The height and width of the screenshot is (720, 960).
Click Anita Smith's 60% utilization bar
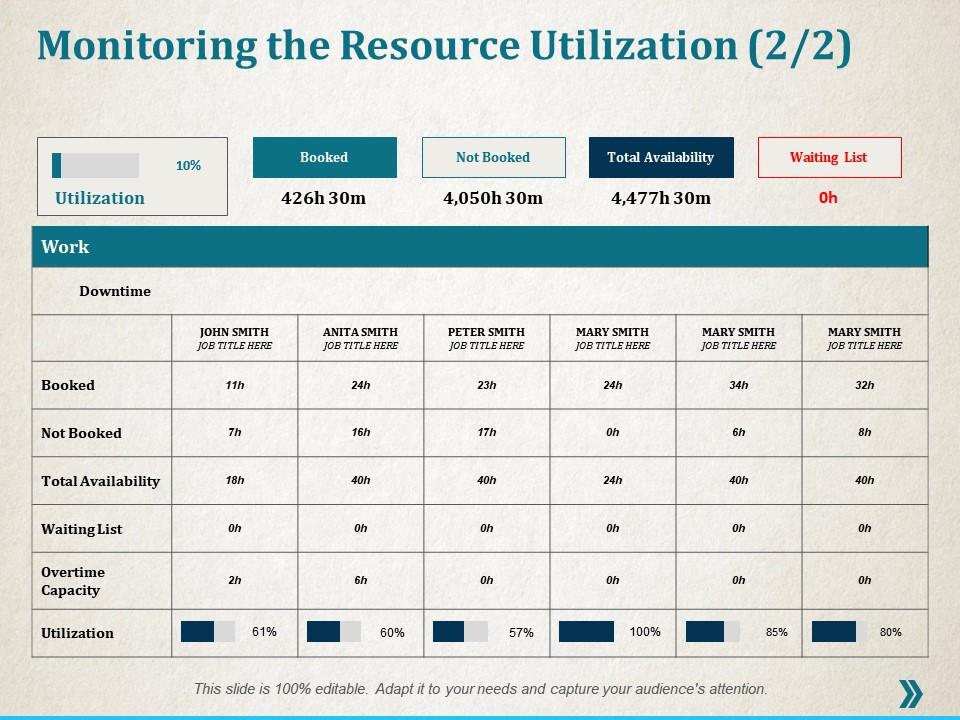click(334, 632)
